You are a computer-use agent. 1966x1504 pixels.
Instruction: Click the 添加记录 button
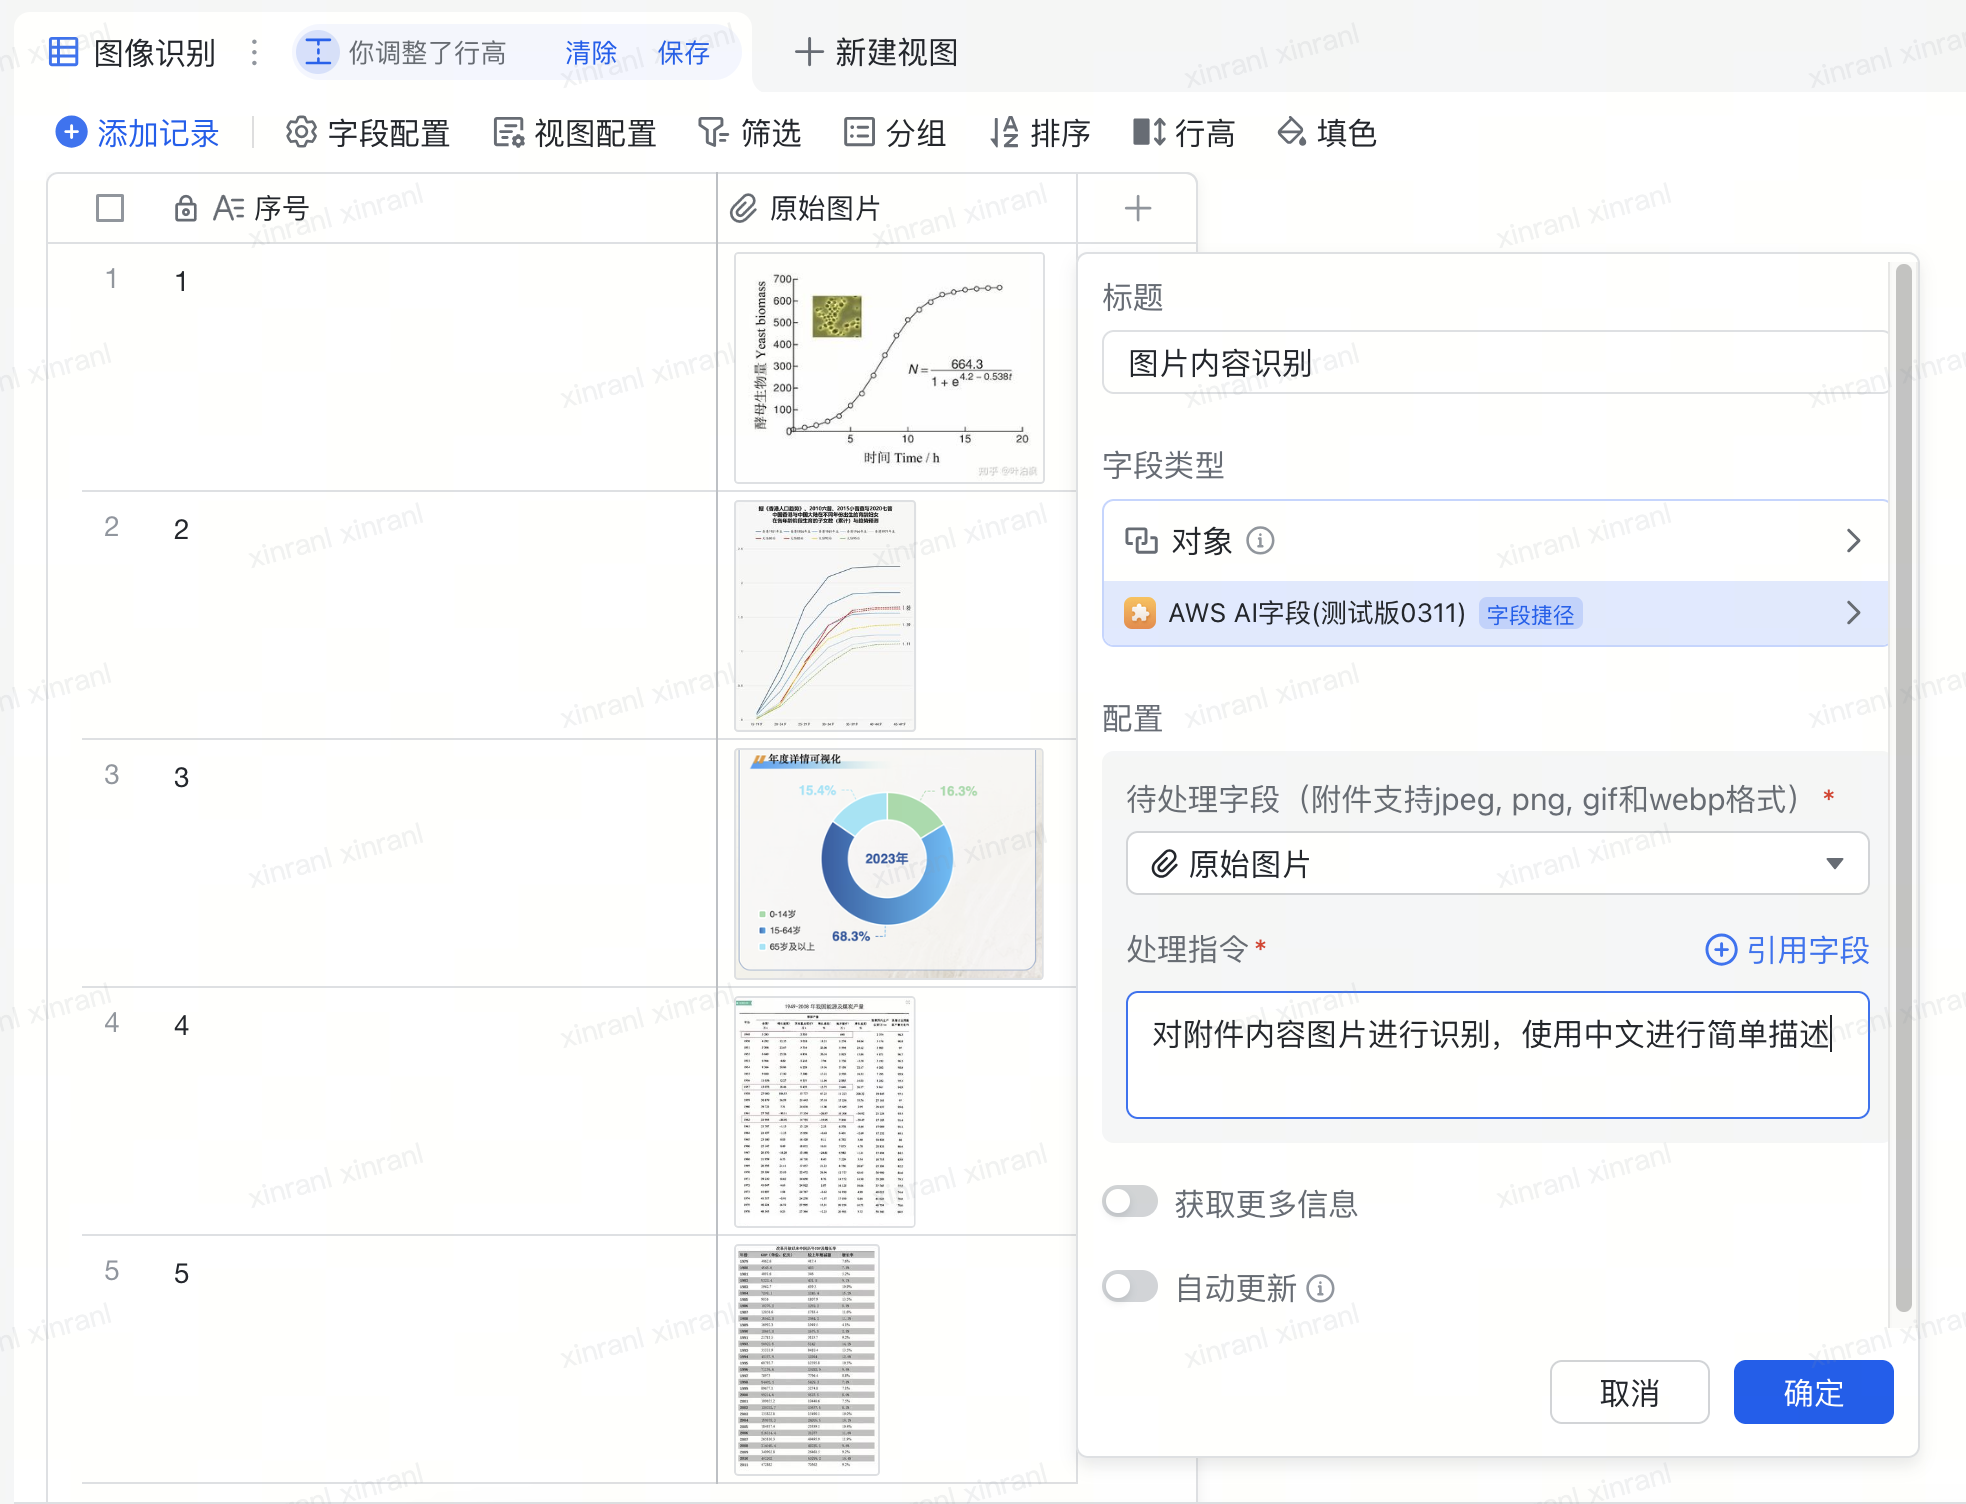[x=137, y=132]
